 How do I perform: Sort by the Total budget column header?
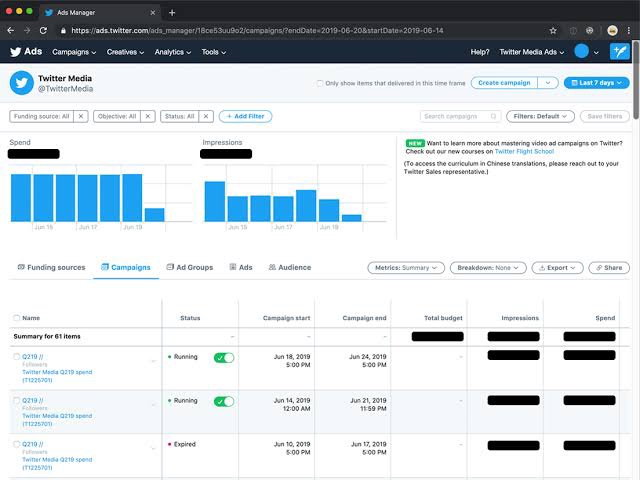pyautogui.click(x=443, y=318)
